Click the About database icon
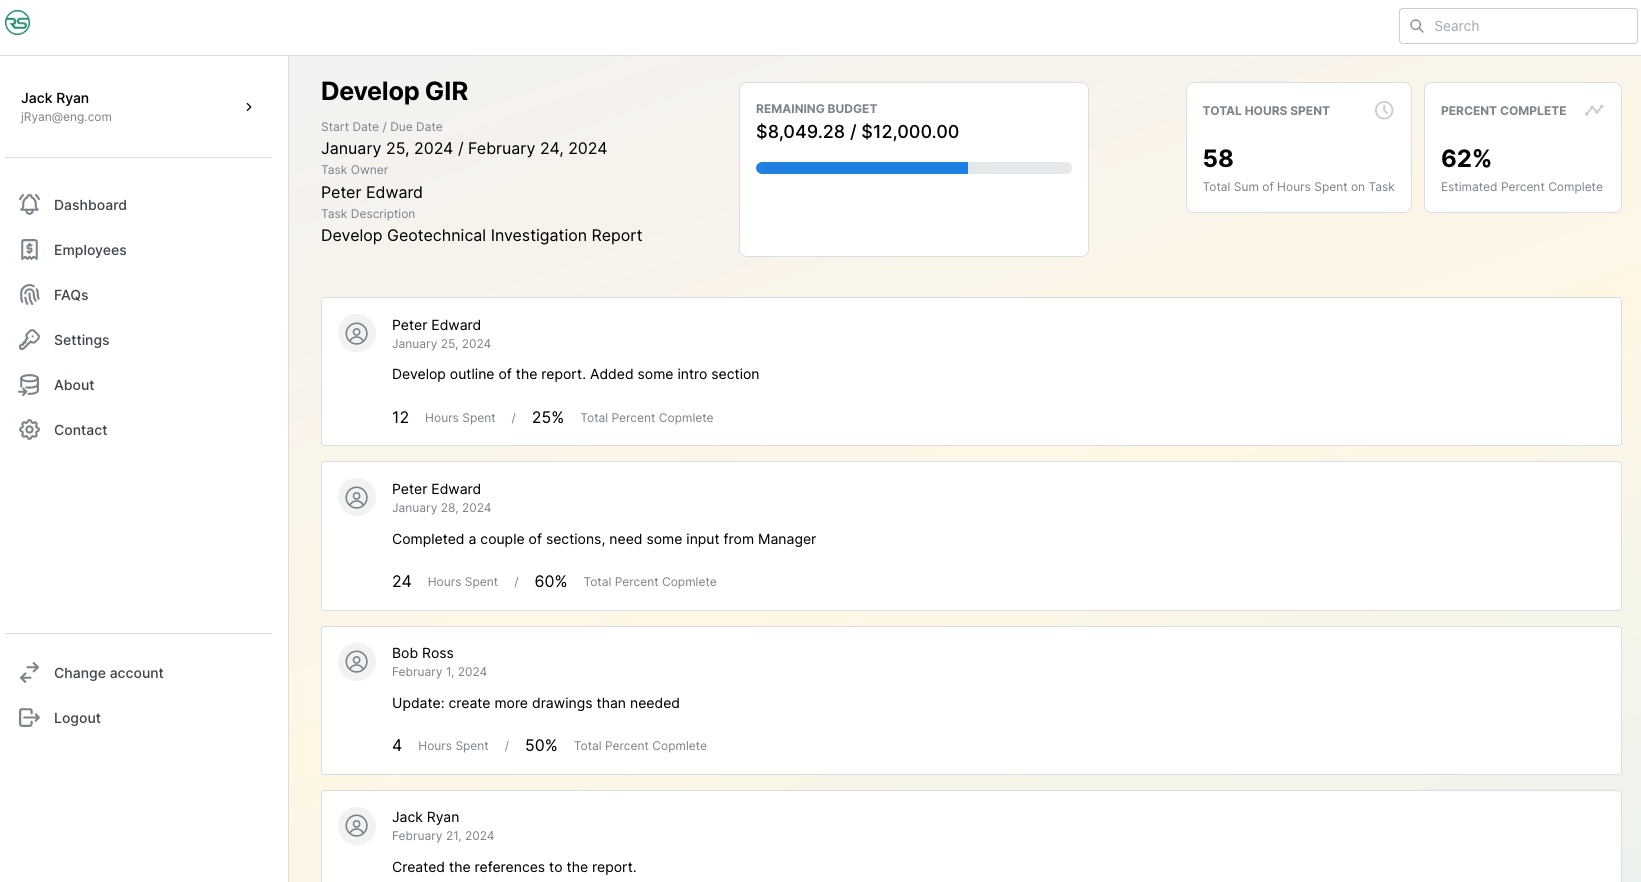 pos(30,384)
